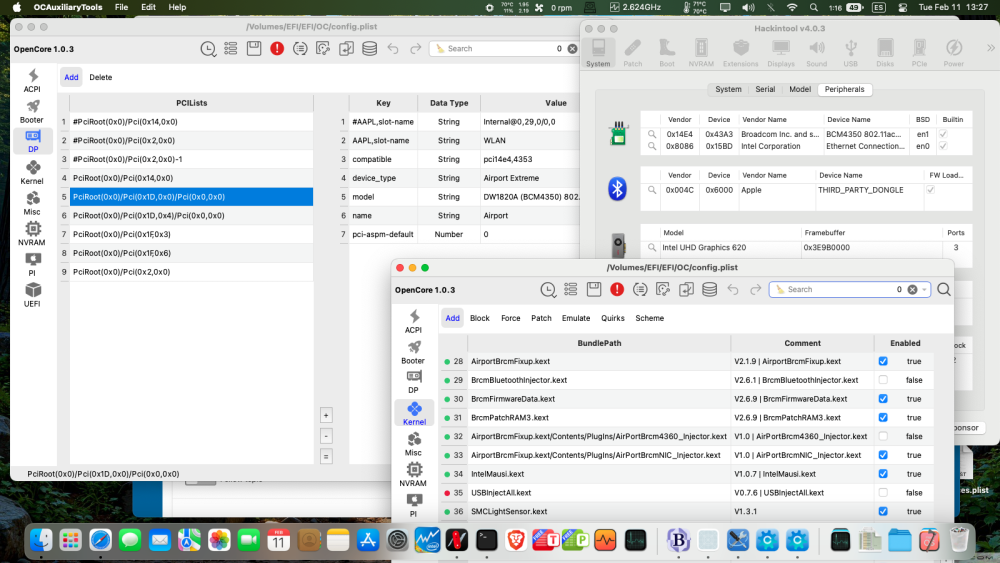Viewport: 1000px width, 563px height.
Task: Open ACPI section in back OpenCore window
Action: point(32,80)
